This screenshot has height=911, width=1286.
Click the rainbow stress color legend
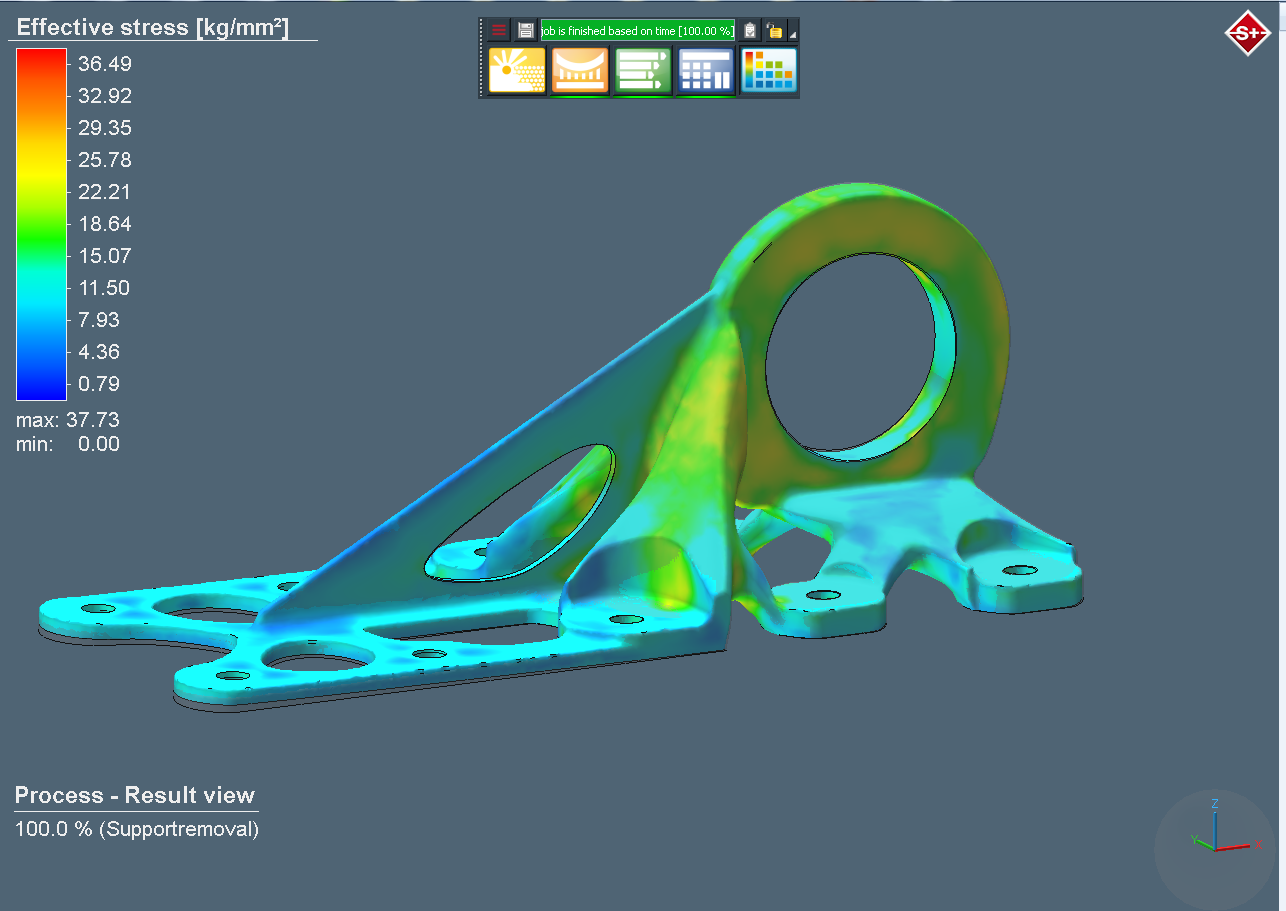click(40, 225)
